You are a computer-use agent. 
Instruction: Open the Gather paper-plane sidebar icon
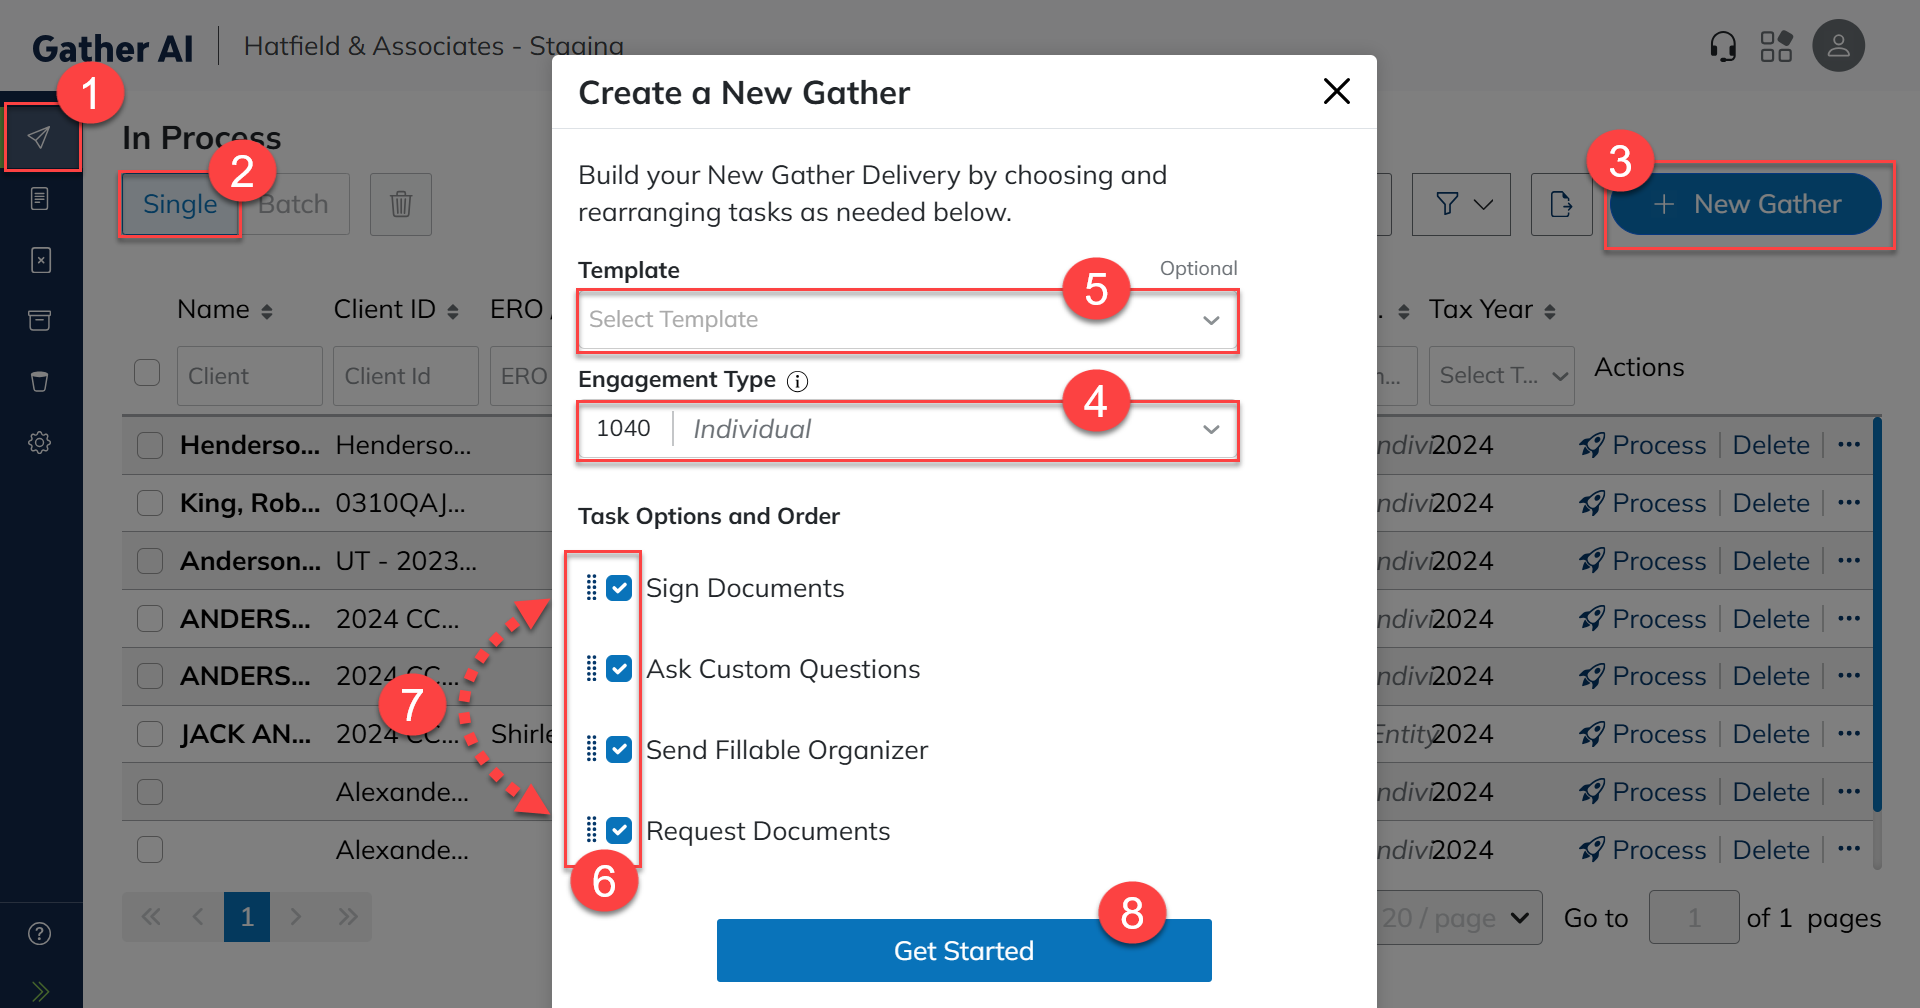click(x=40, y=137)
